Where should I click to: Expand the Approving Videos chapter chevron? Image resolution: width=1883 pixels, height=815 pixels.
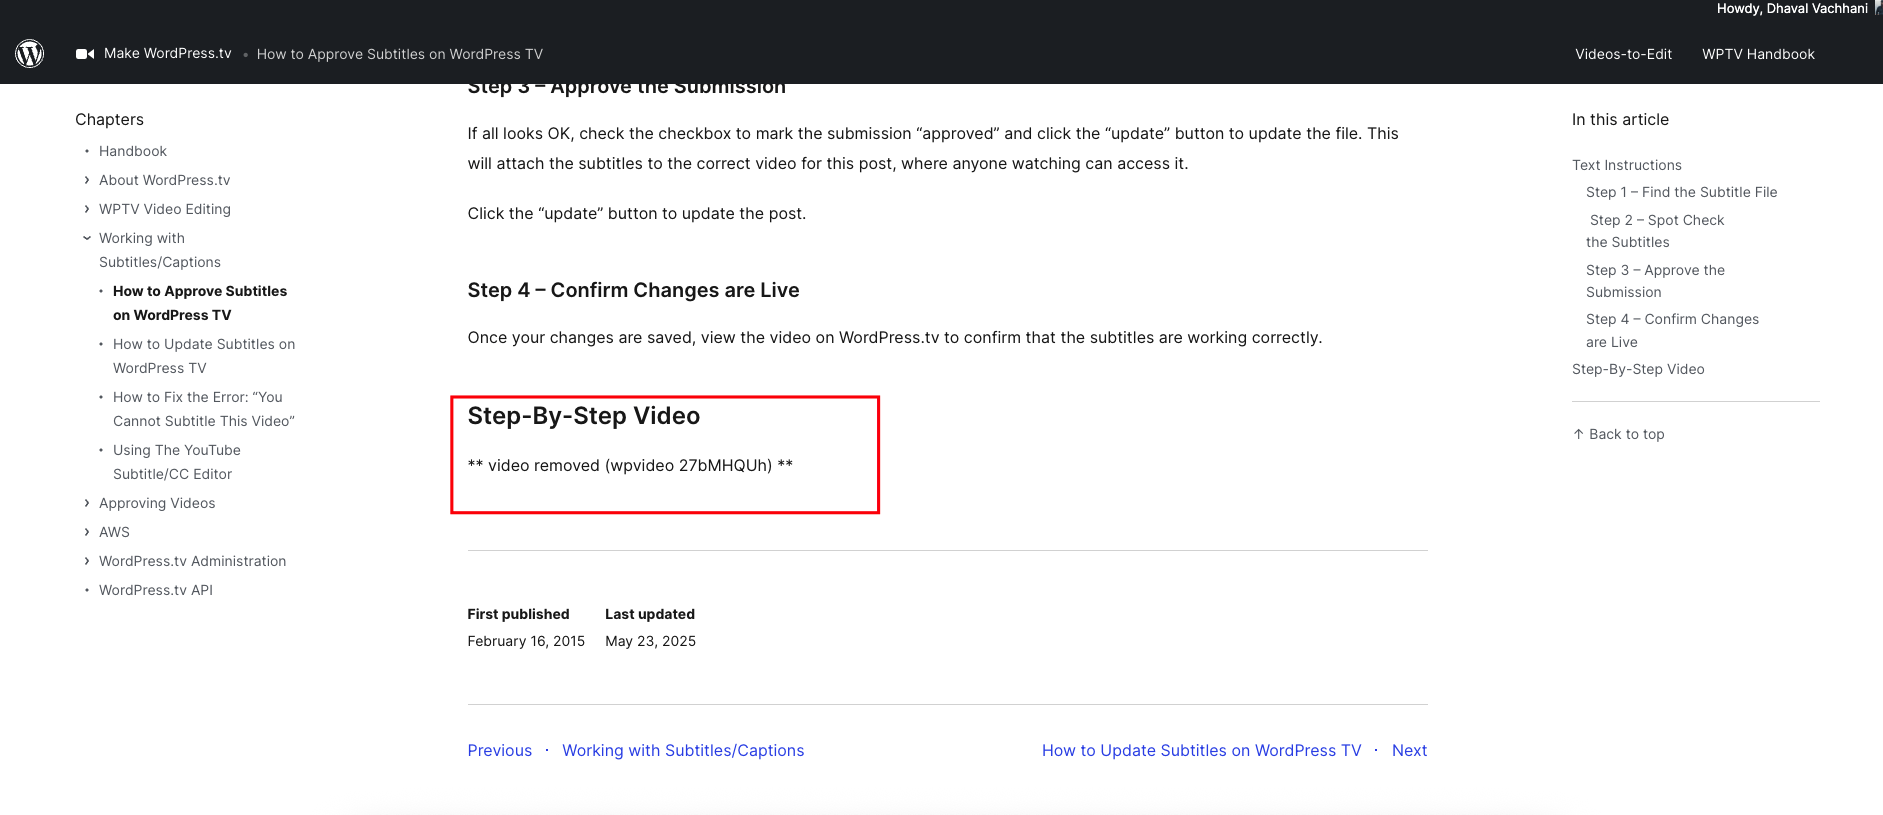click(87, 503)
